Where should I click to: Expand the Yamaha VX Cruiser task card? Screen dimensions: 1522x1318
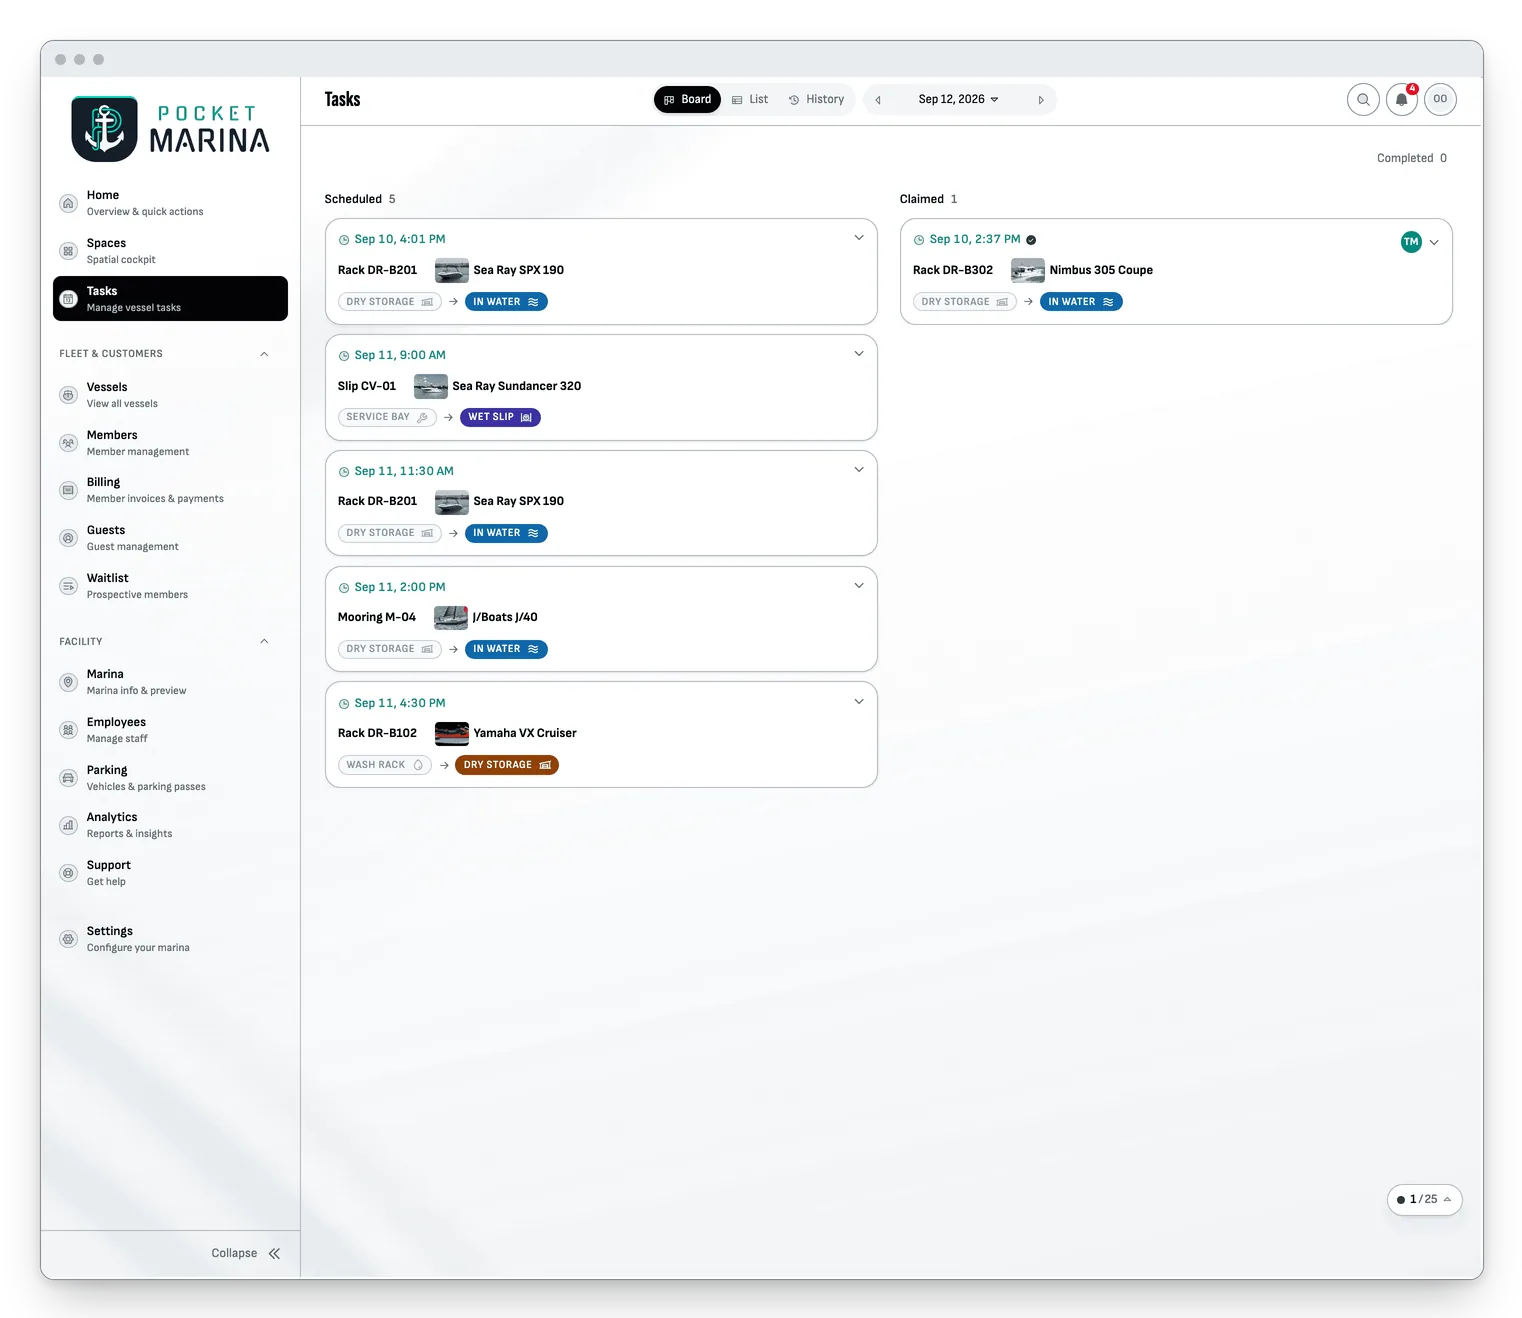pyautogui.click(x=859, y=702)
